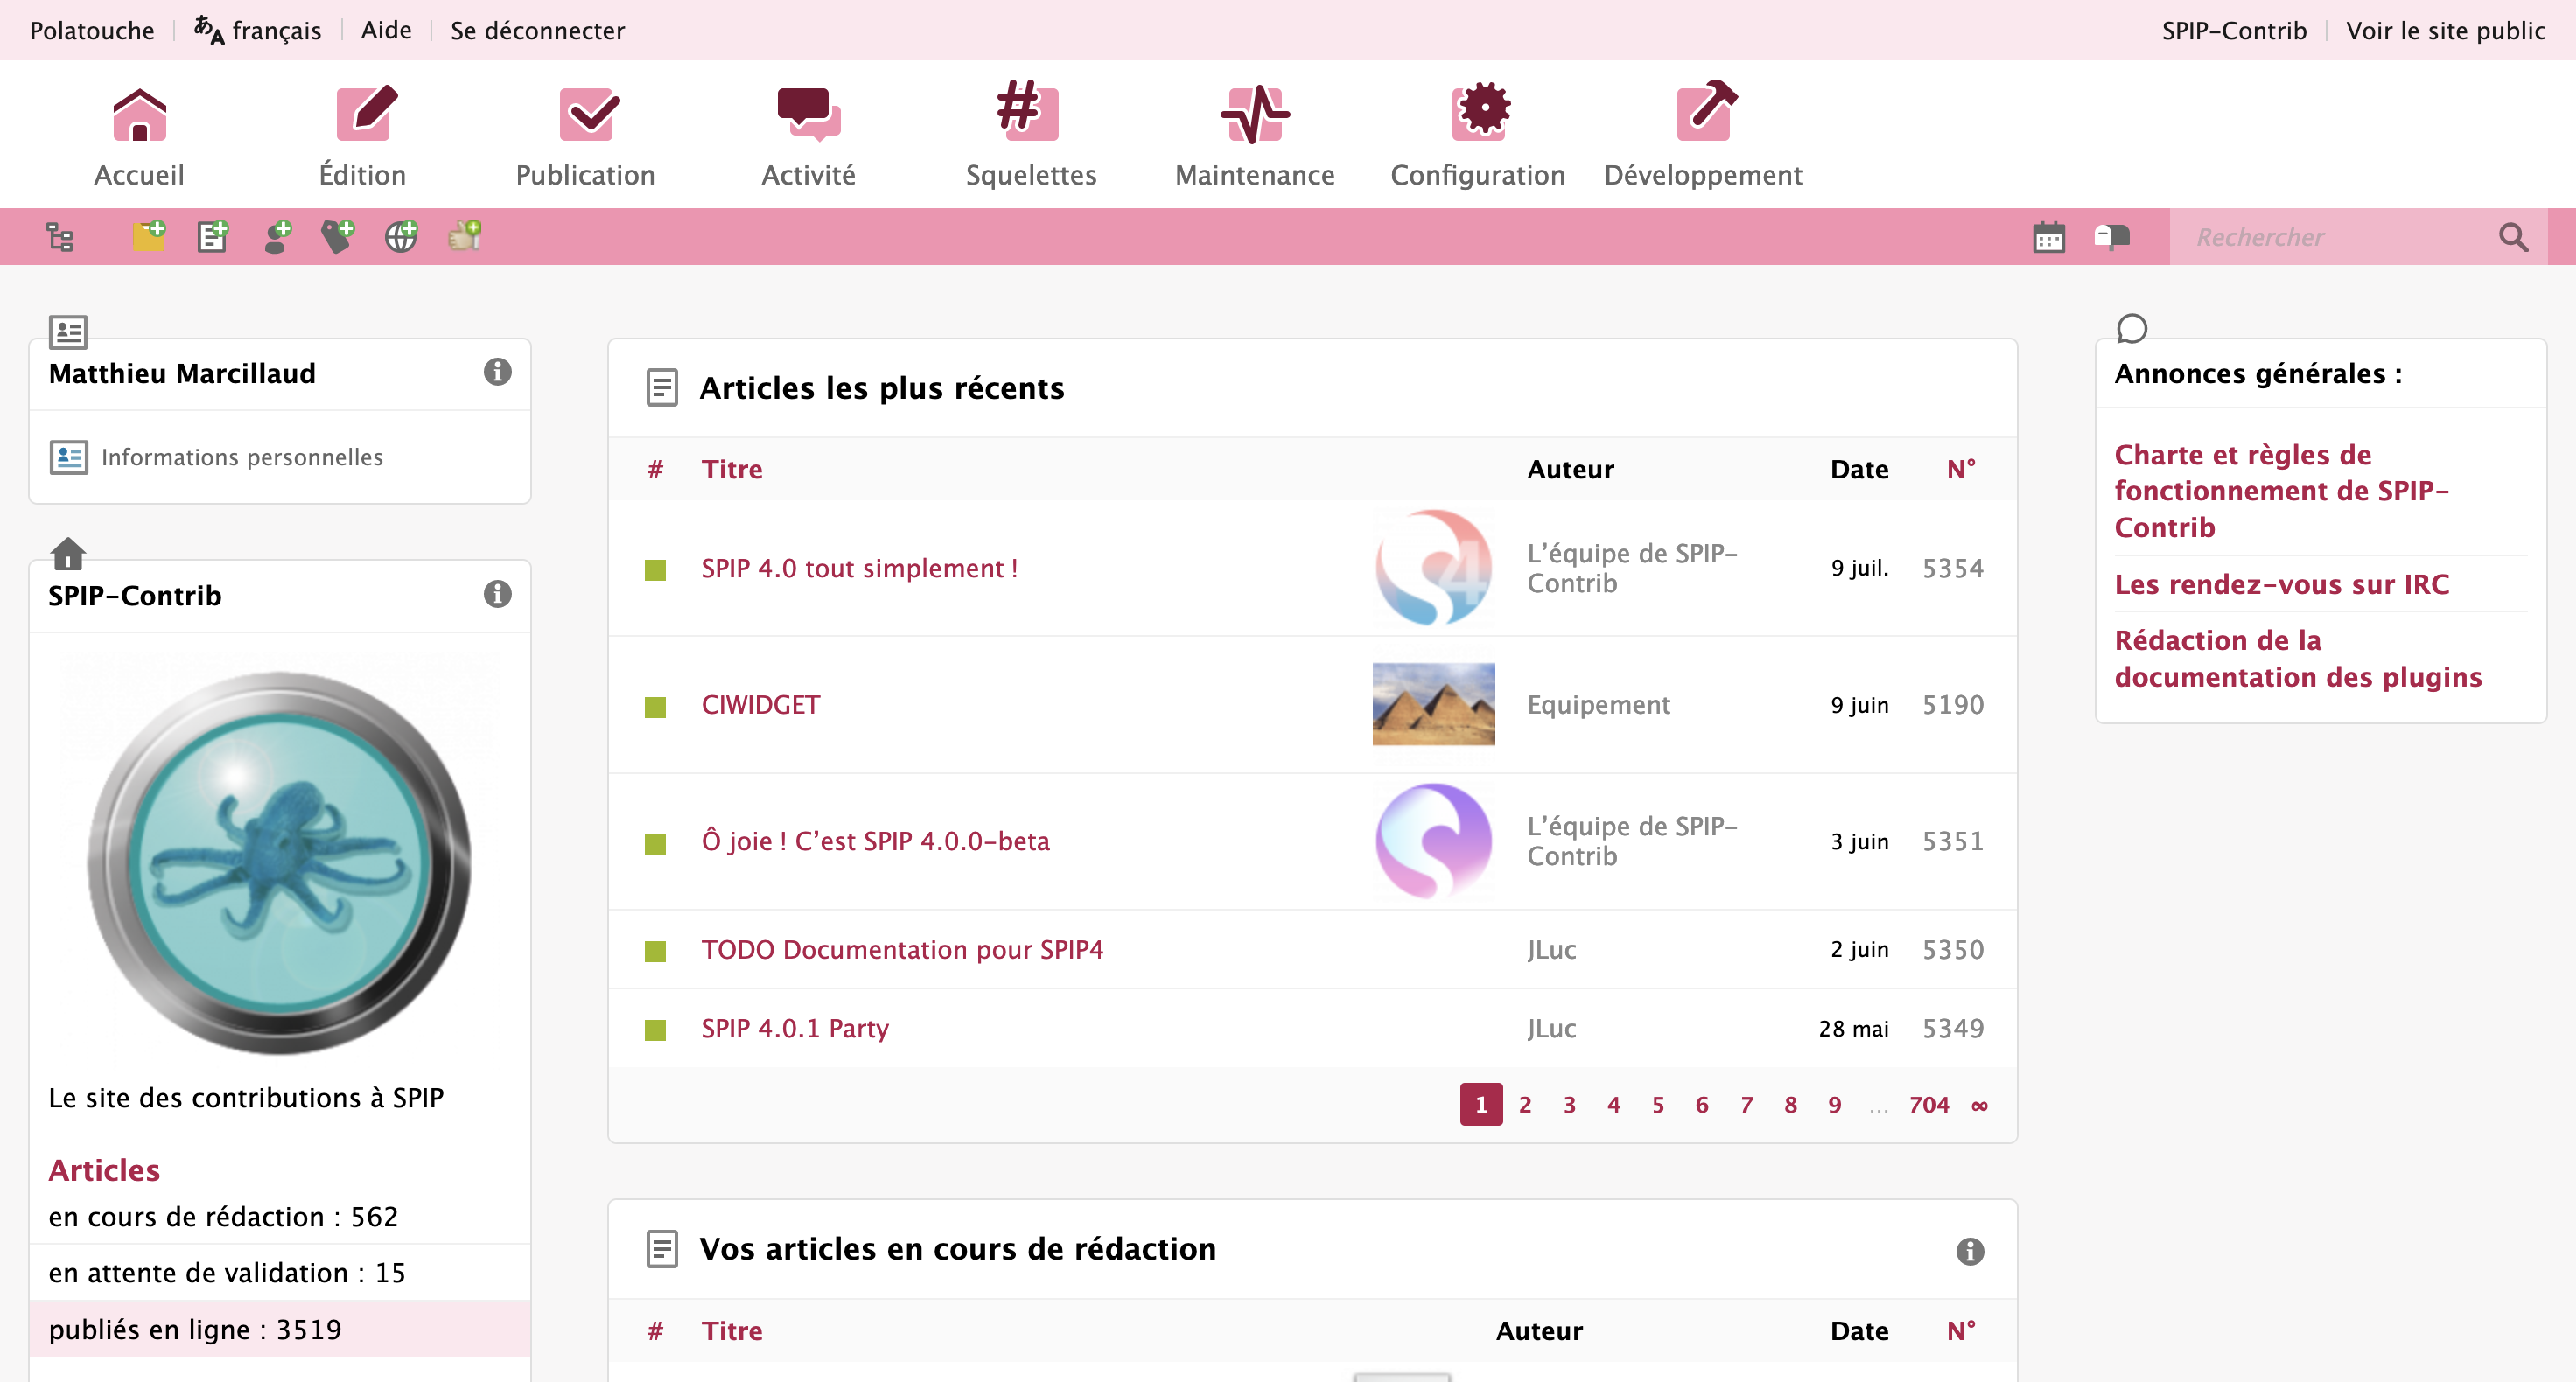The height and width of the screenshot is (1382, 2576).
Task: Open the calendar icon in toolbar
Action: 2048,237
